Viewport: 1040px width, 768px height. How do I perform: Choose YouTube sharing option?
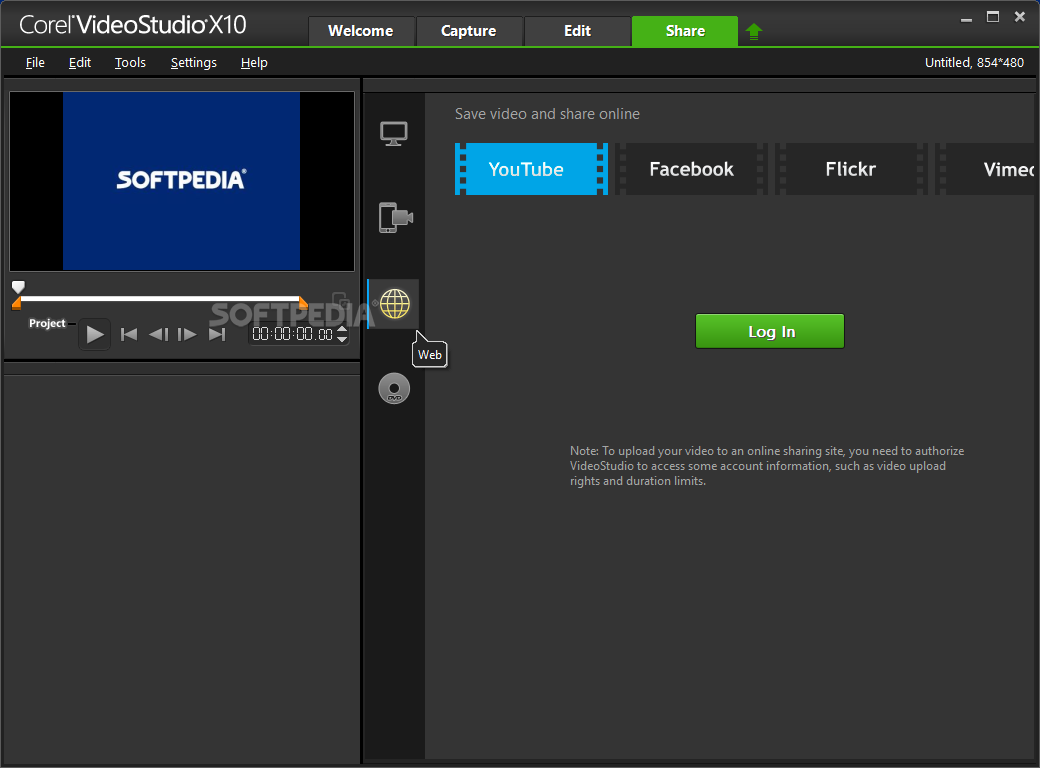[x=531, y=169]
